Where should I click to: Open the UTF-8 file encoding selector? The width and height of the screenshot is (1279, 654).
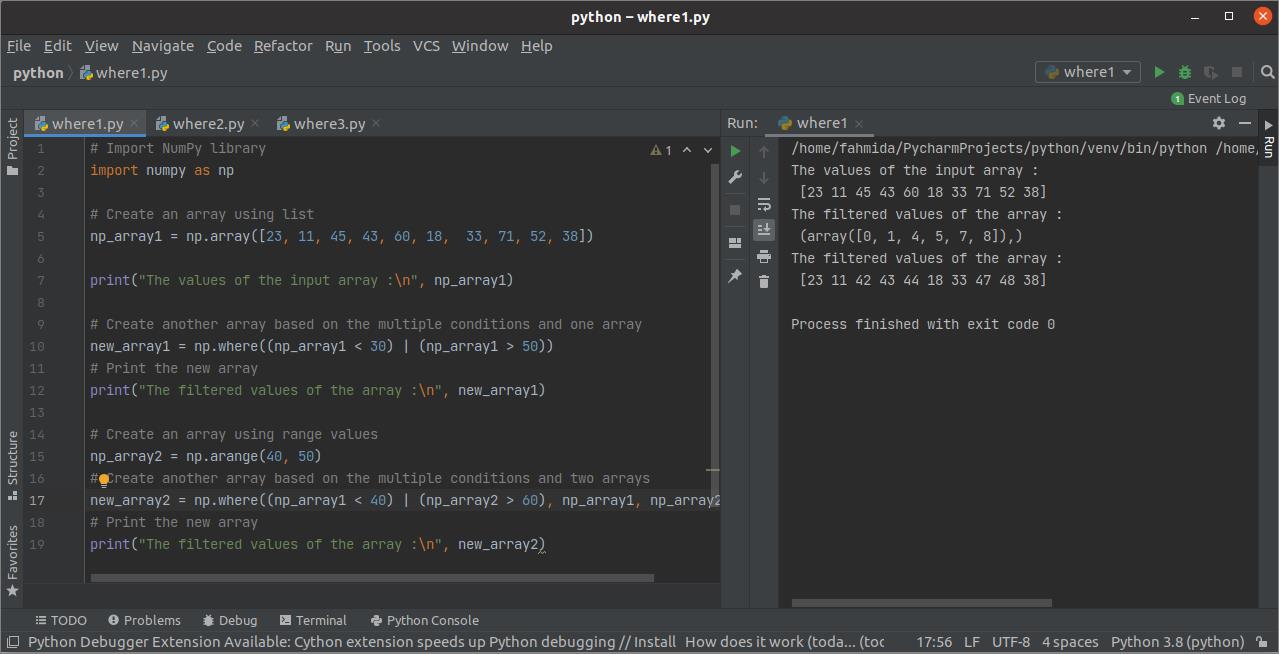[1010, 642]
